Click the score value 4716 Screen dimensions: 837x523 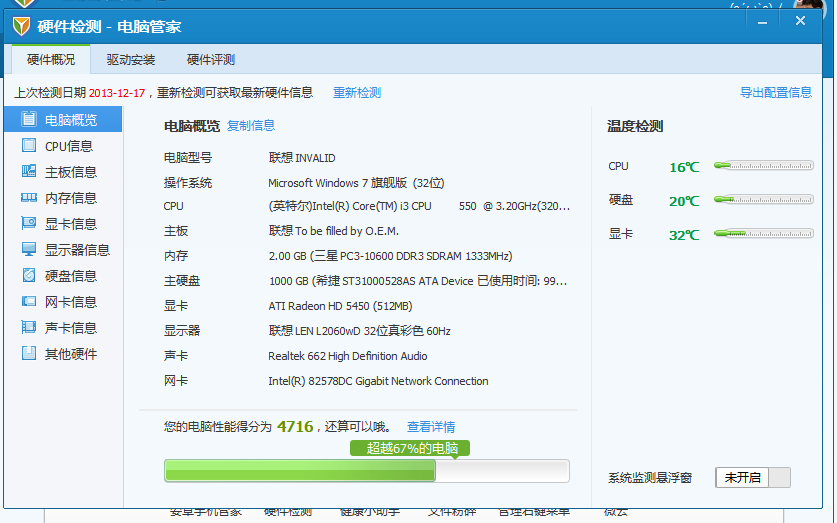[295, 426]
